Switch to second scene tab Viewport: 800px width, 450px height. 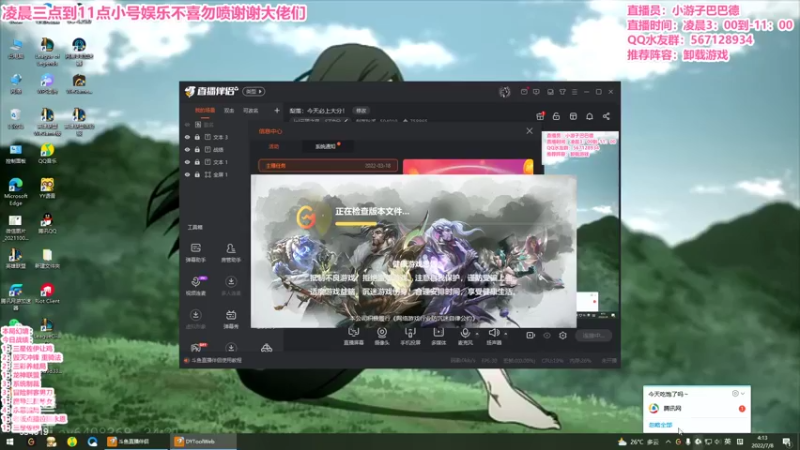[x=229, y=110]
